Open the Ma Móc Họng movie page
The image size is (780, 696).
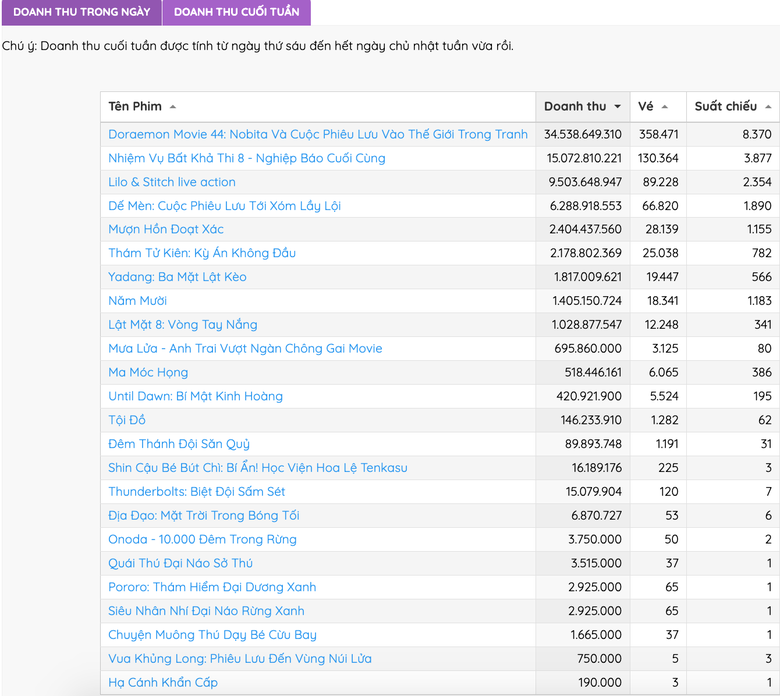click(x=148, y=372)
